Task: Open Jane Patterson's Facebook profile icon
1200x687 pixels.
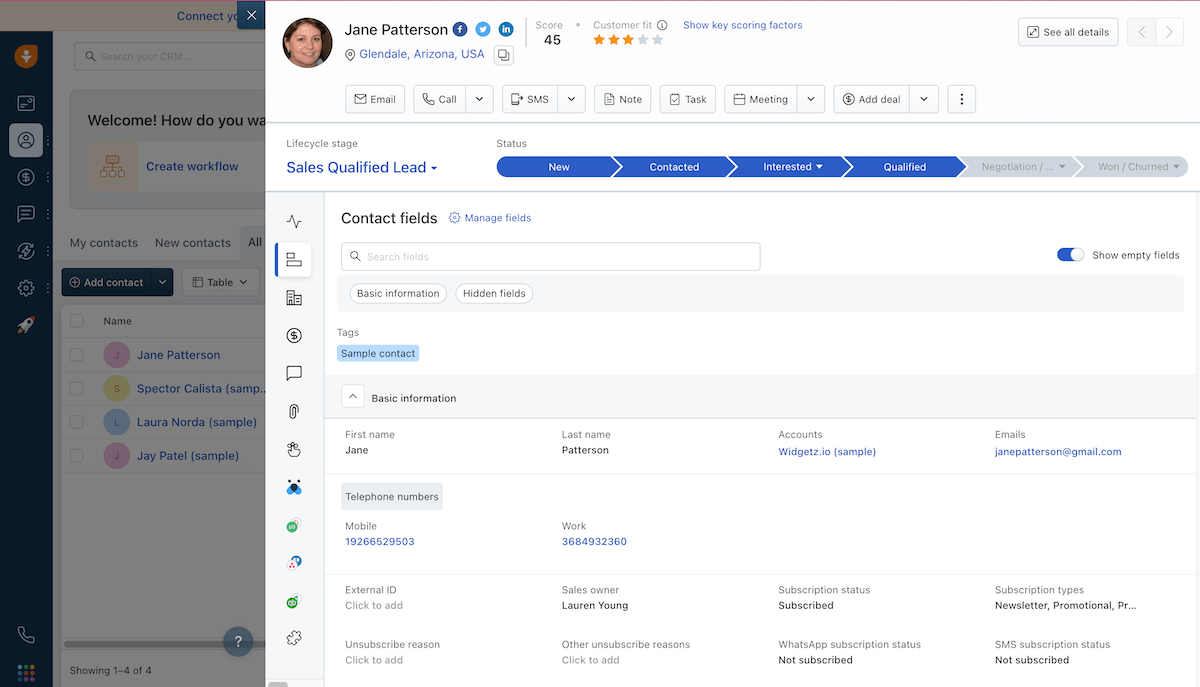Action: 460,30
